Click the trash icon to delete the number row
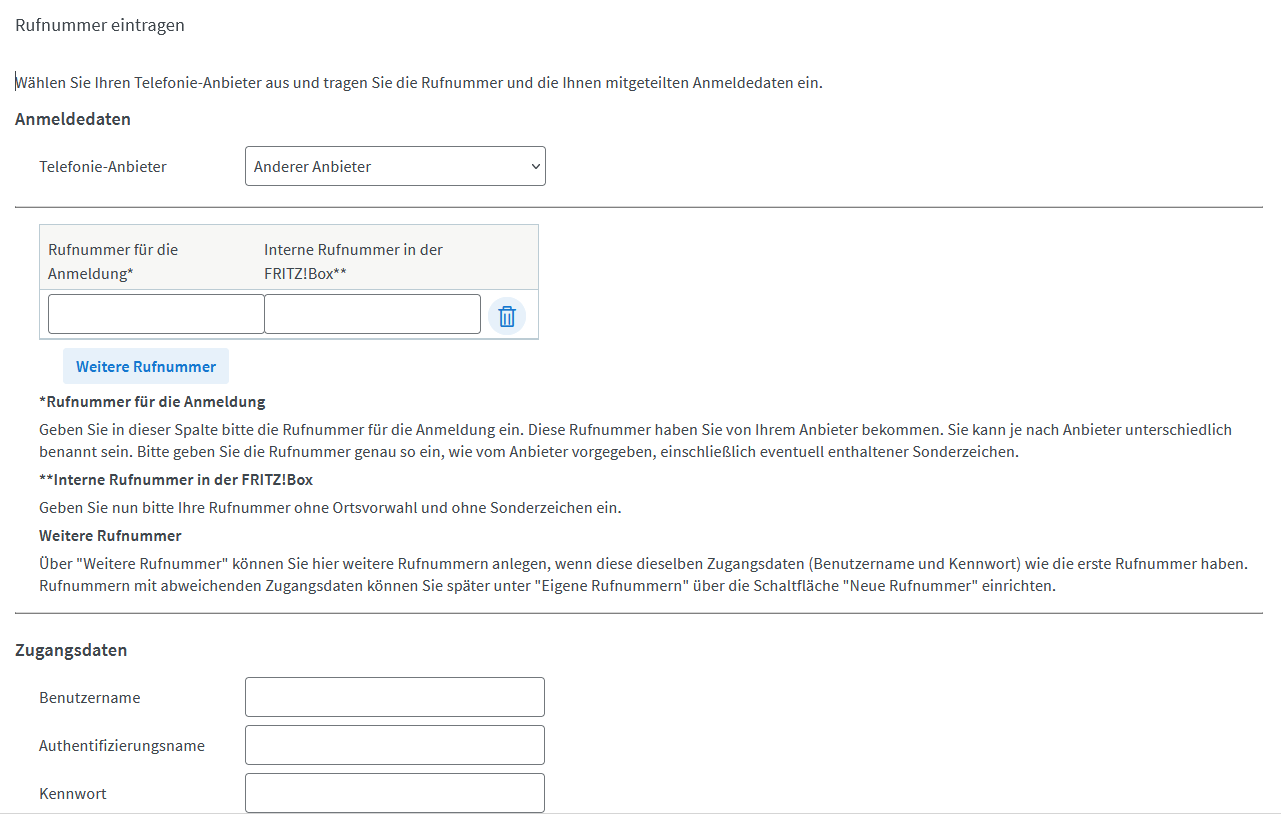The height and width of the screenshot is (815, 1281). click(x=507, y=316)
